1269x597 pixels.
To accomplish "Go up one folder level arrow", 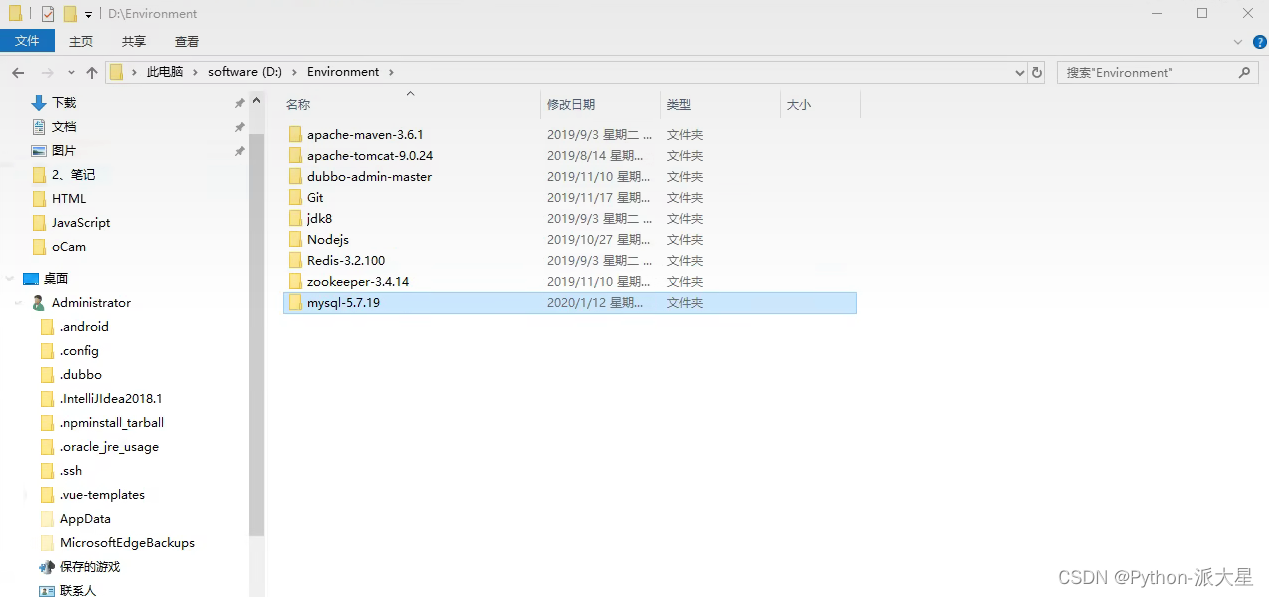I will (92, 72).
